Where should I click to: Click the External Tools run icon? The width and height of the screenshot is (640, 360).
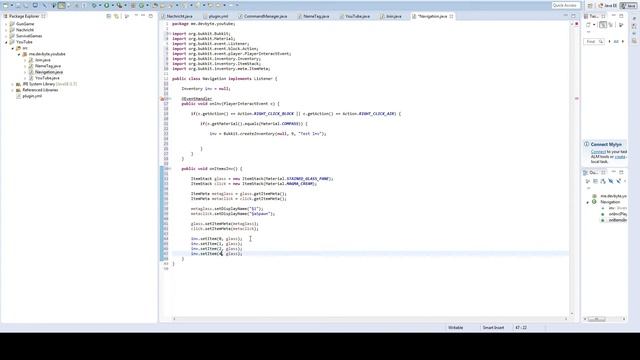pos(119,5)
